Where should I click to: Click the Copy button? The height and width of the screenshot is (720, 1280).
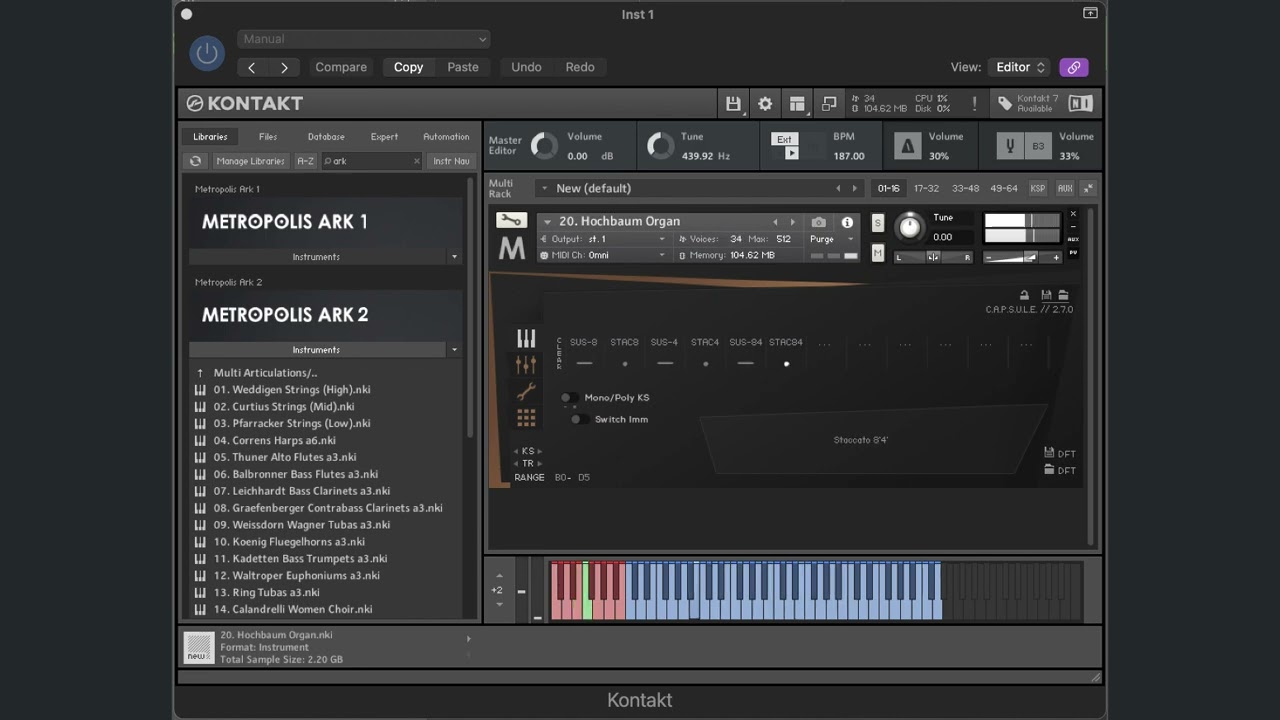click(x=408, y=67)
